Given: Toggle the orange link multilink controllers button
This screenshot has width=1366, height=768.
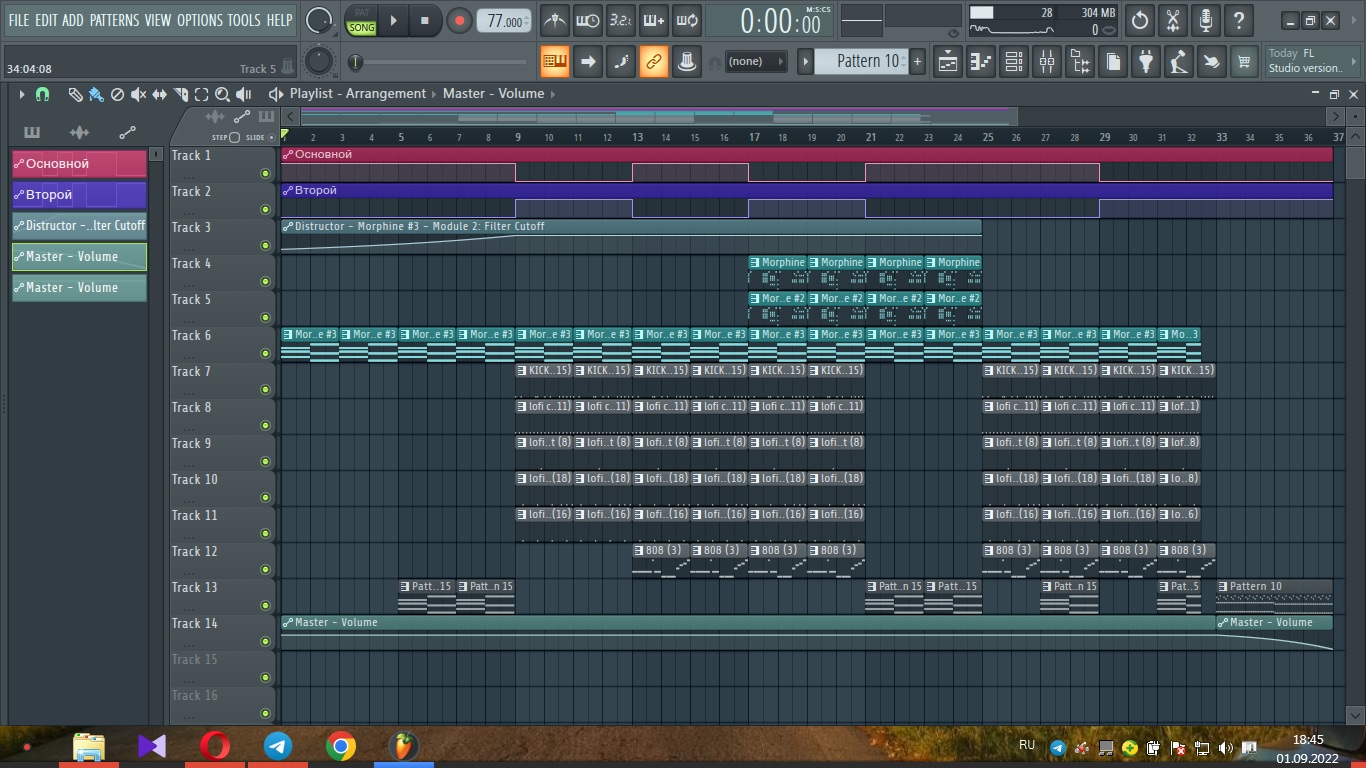Looking at the screenshot, I should 654,61.
